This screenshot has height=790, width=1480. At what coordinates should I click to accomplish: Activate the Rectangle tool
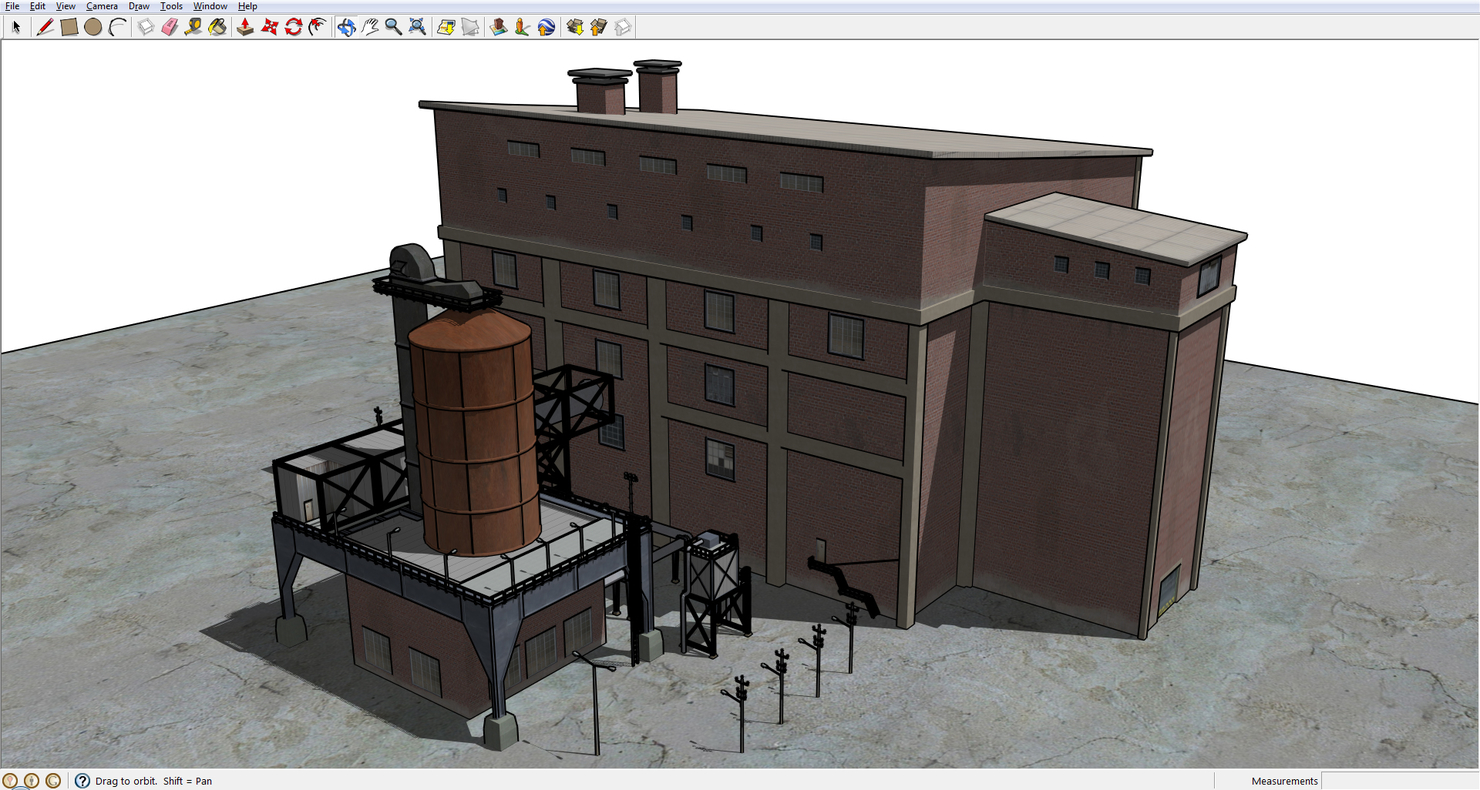pos(68,27)
